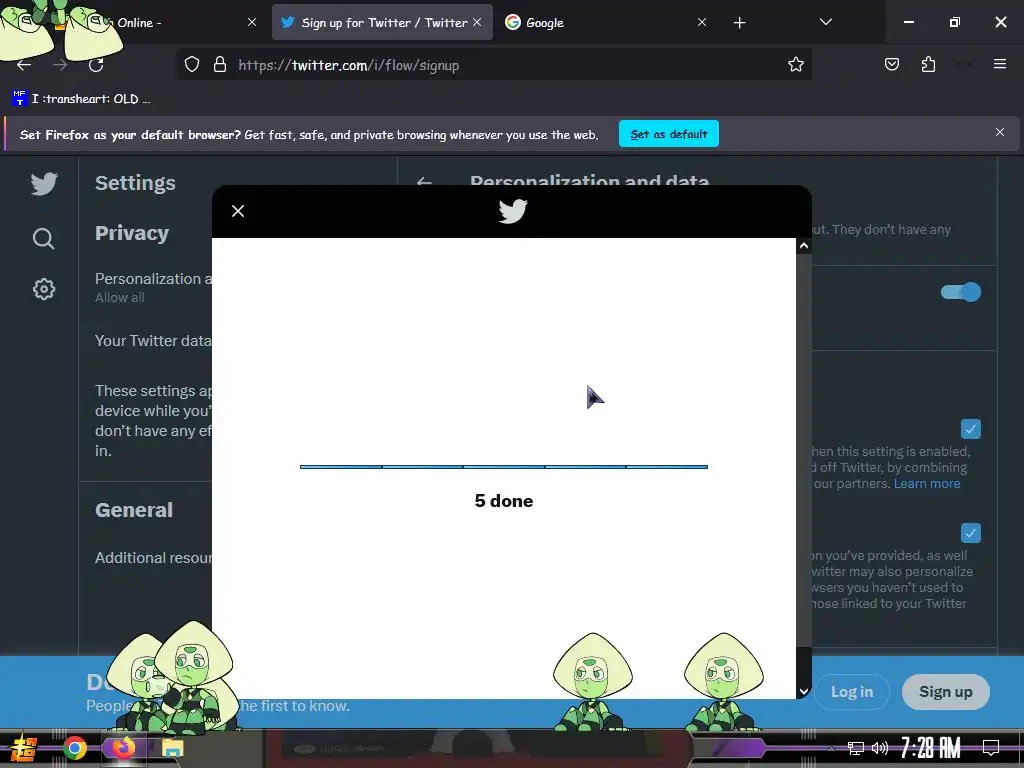Screen dimensions: 1024x768
Task: Bookmark this page with the star
Action: point(795,64)
